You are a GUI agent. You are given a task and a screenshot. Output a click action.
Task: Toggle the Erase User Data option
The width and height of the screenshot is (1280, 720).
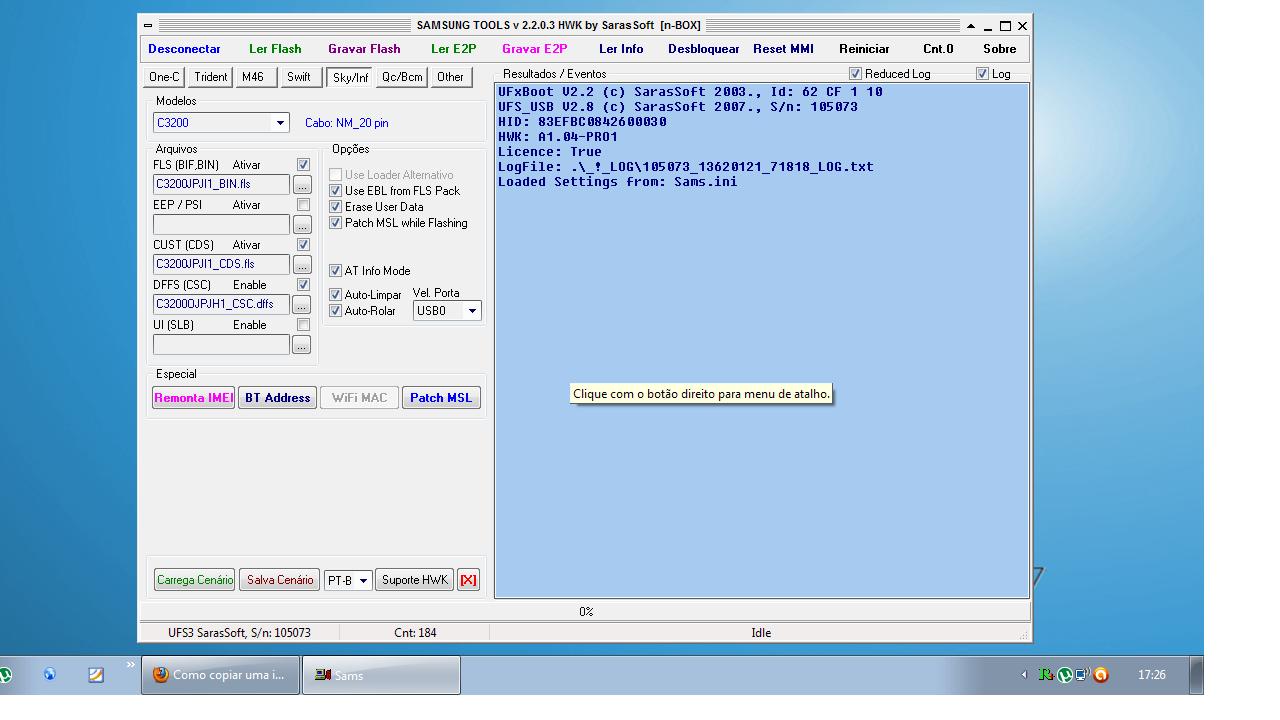coord(336,207)
